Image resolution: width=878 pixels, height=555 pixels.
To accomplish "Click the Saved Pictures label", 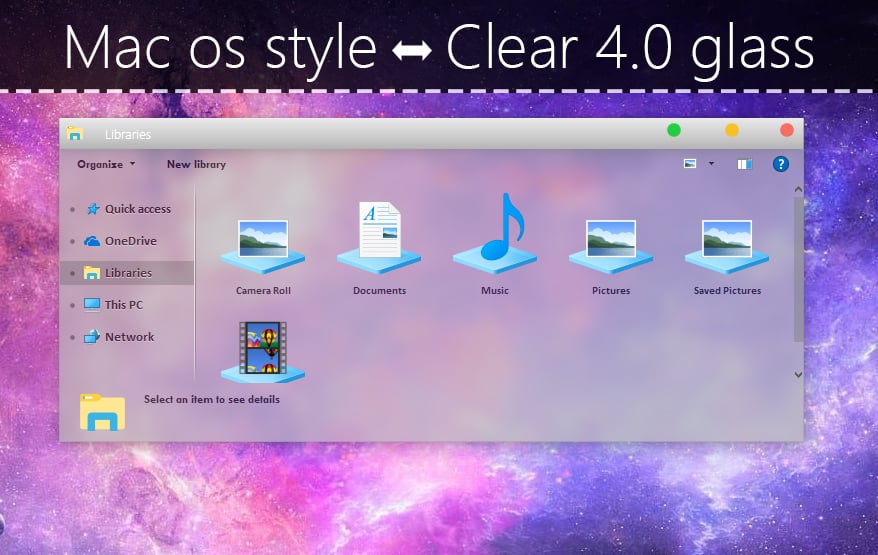I will click(x=727, y=291).
